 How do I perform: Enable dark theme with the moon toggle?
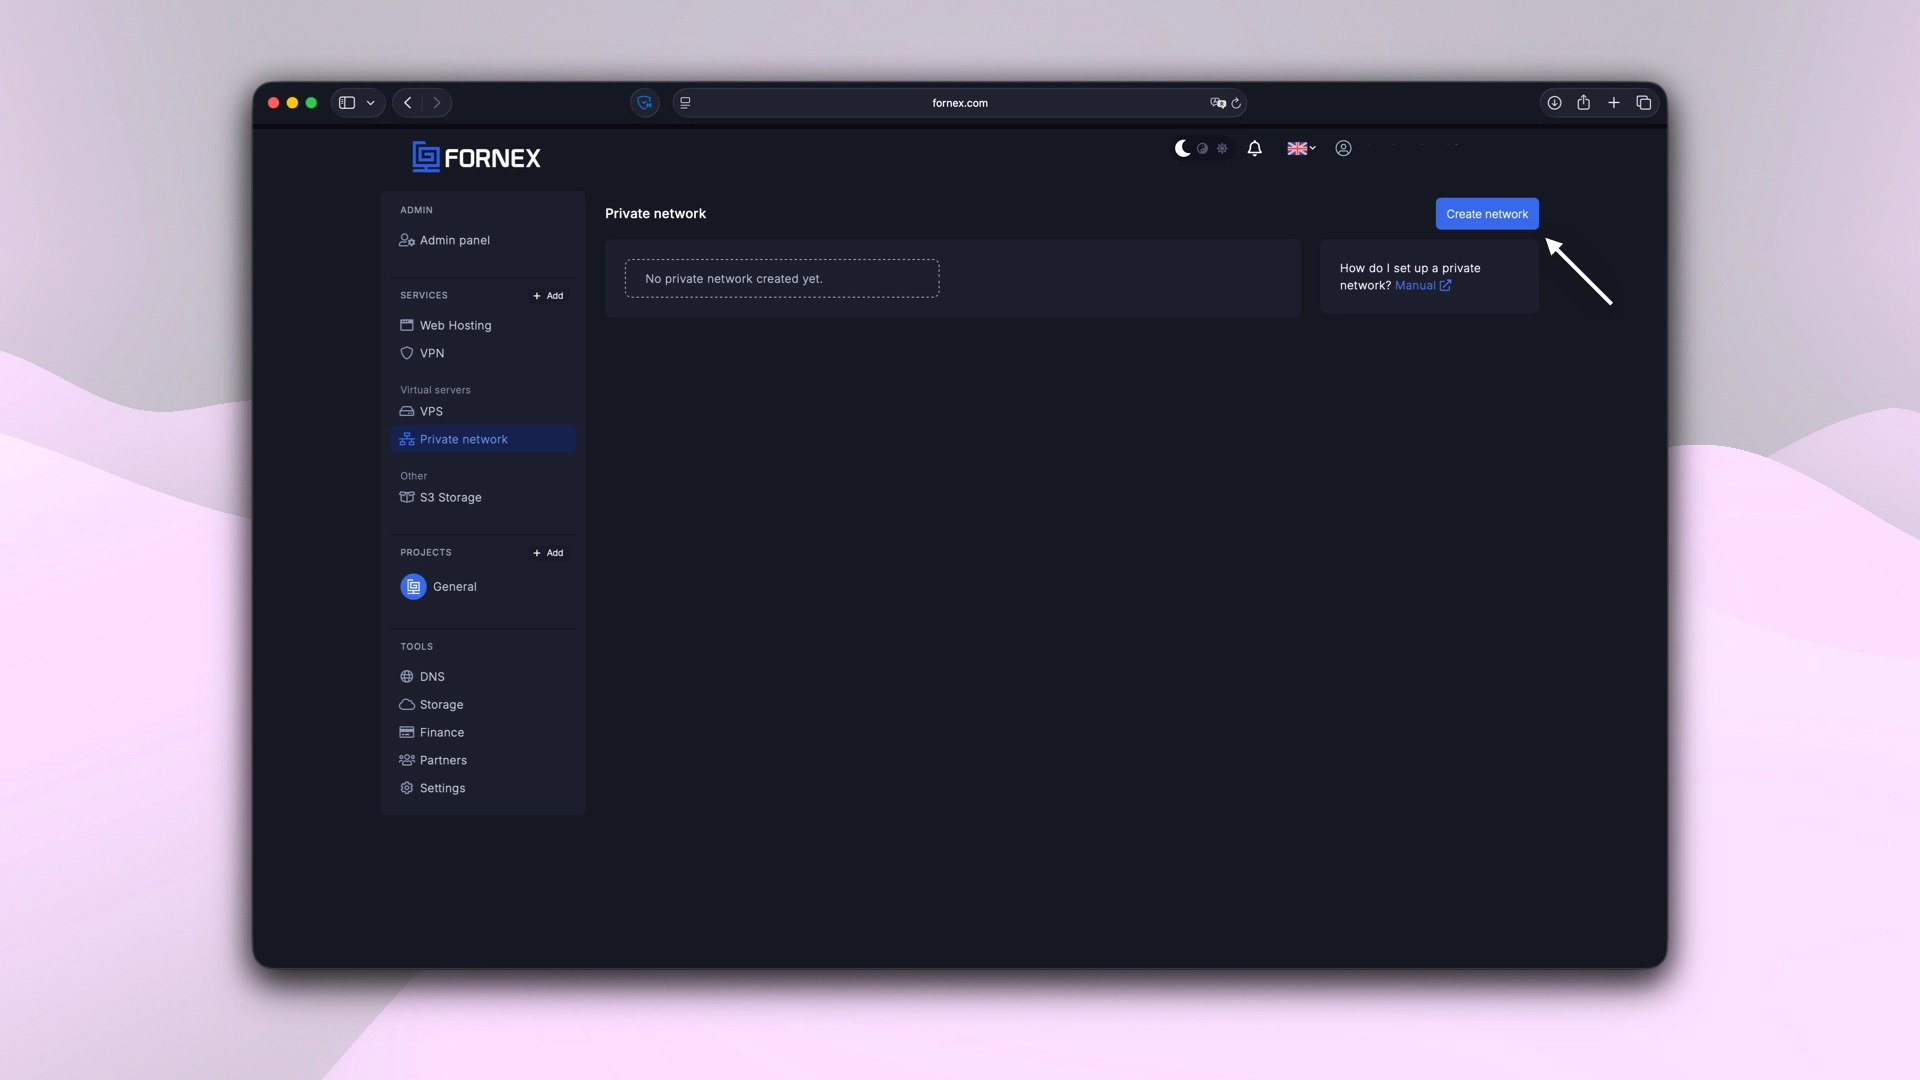[x=1183, y=148]
